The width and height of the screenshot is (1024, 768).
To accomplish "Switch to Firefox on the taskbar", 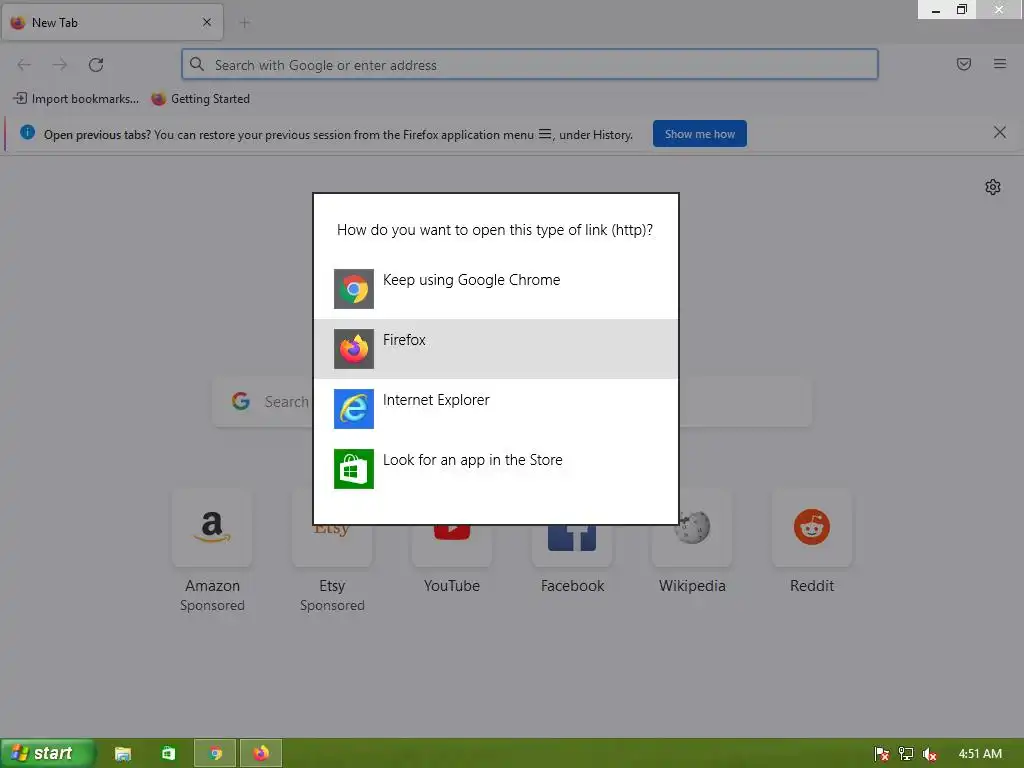I will 261,754.
